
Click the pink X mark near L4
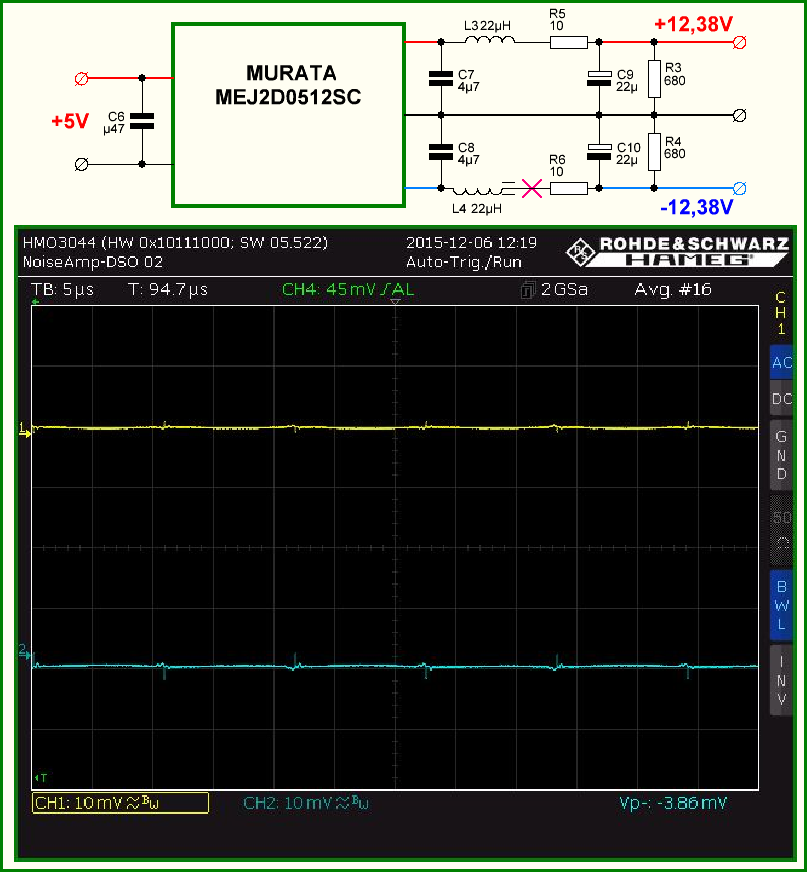[x=532, y=189]
